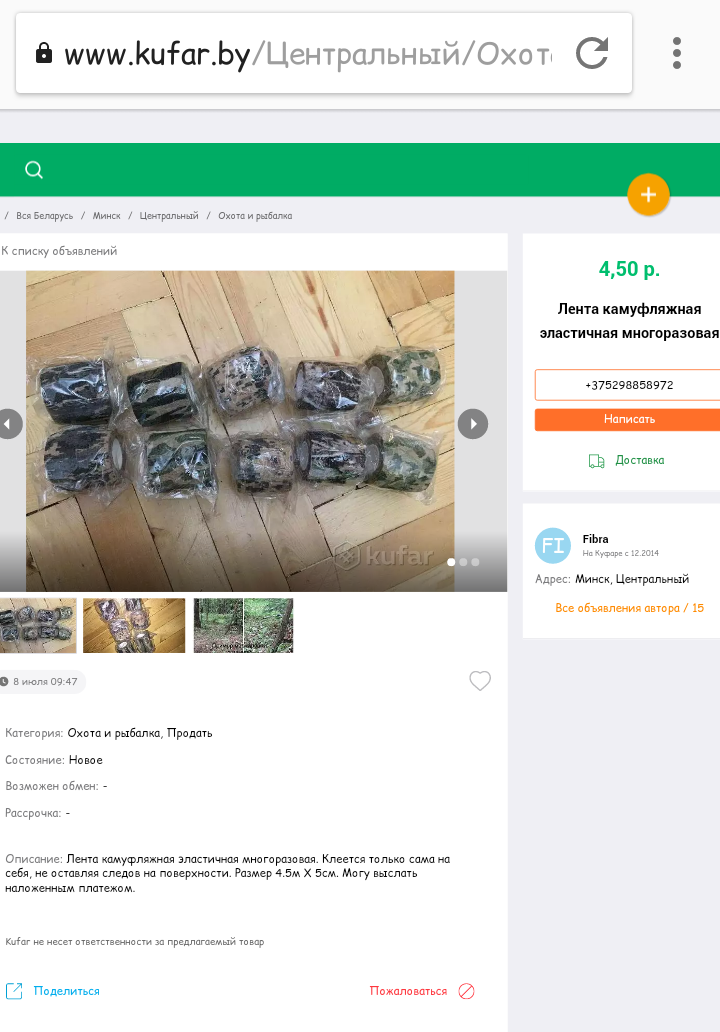Add listing to favorites with heart icon
The width and height of the screenshot is (720, 1032).
point(480,681)
